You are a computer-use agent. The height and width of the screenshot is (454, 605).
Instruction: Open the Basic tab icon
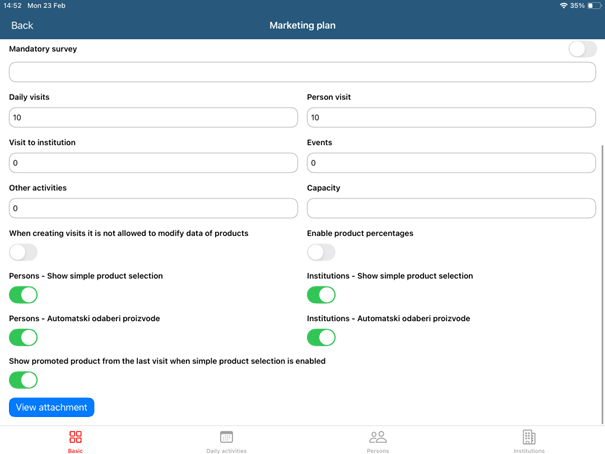pos(75,437)
